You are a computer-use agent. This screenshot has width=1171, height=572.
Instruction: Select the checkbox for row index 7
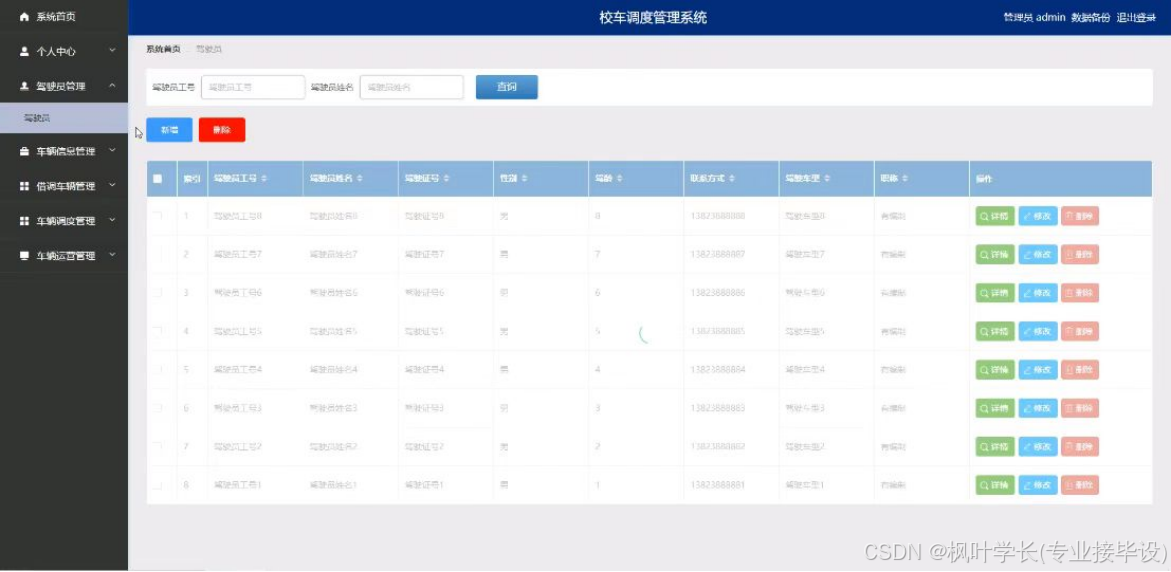coord(157,447)
